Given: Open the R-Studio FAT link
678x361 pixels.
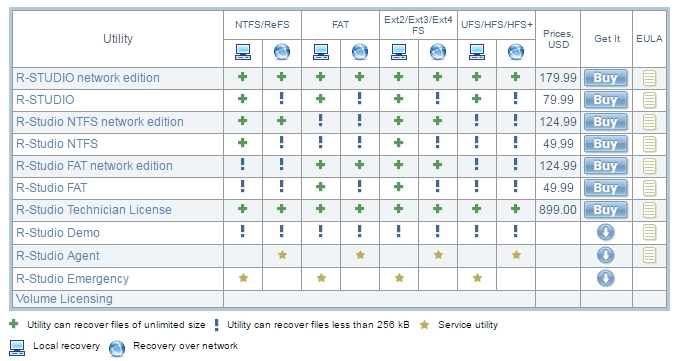Looking at the screenshot, I should pyautogui.click(x=51, y=188).
